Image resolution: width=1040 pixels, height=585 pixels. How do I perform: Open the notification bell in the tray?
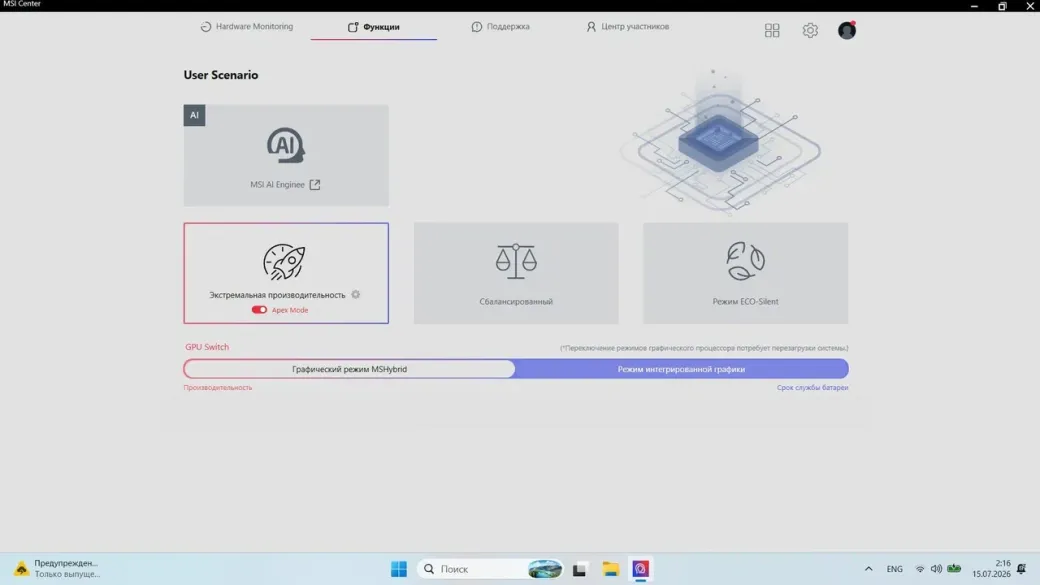tap(1021, 569)
